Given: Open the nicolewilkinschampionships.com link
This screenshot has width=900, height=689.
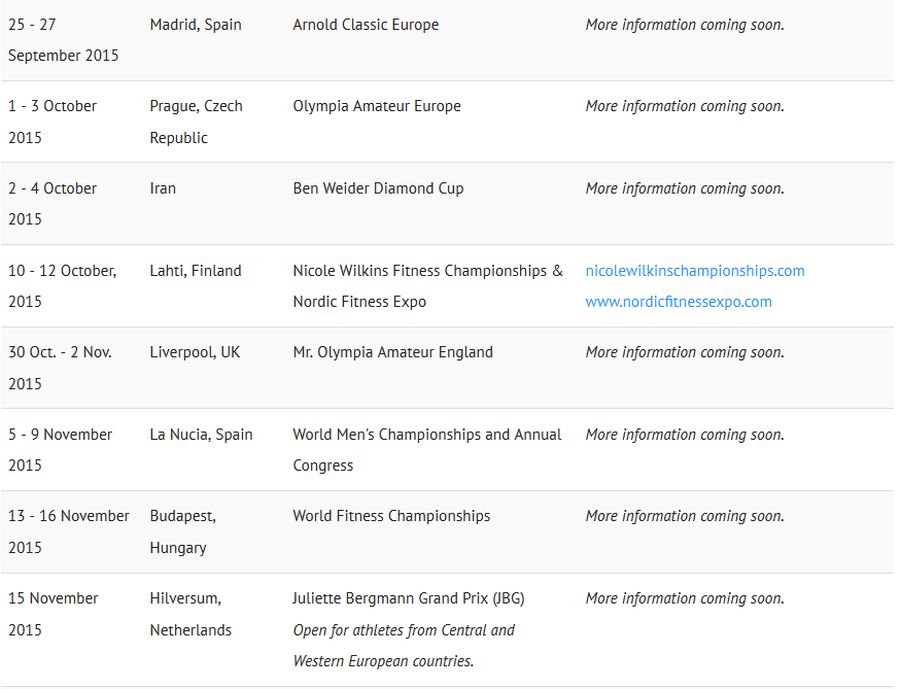Looking at the screenshot, I should (x=694, y=271).
